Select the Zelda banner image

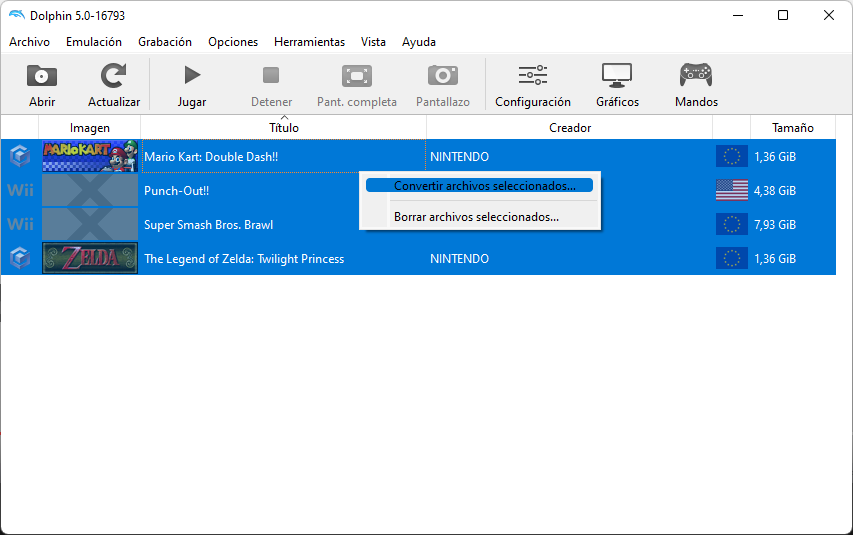point(90,258)
